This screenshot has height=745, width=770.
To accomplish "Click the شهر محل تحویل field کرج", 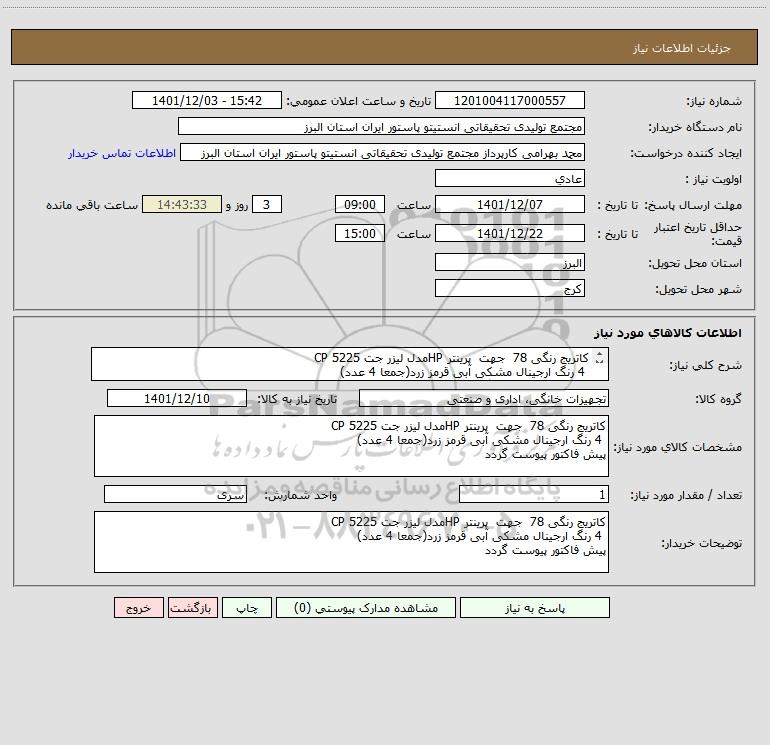I will (510, 288).
